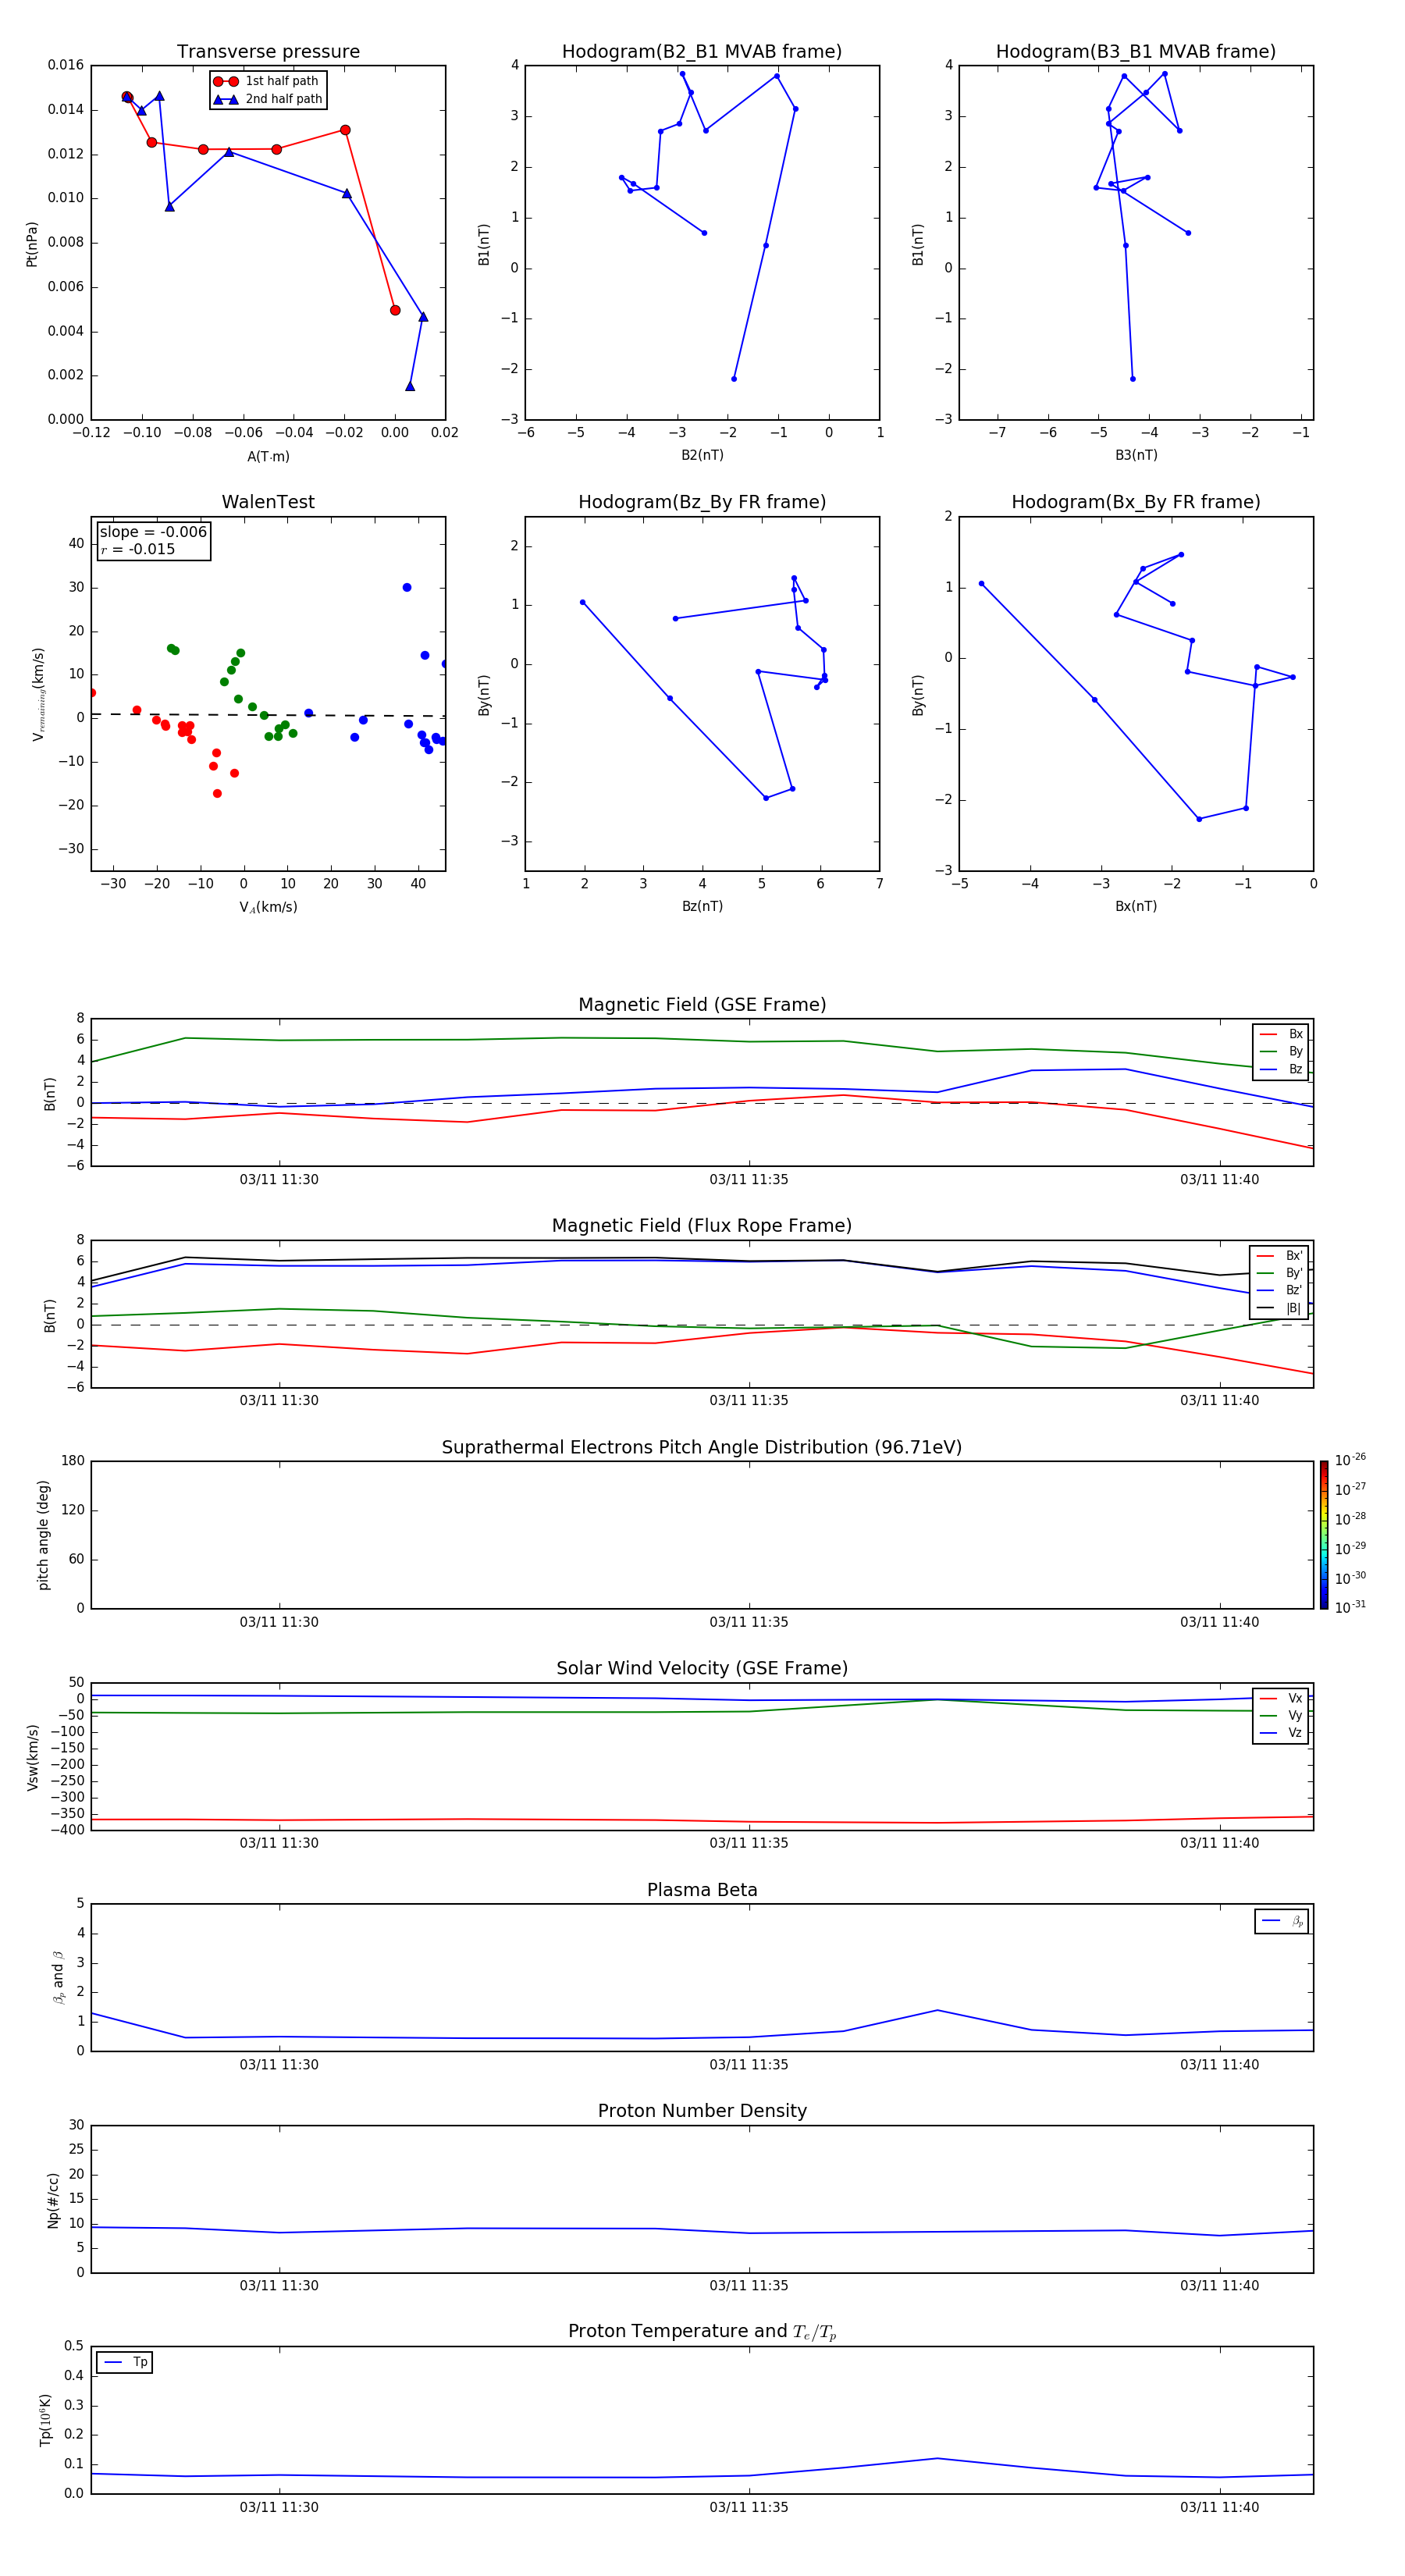Click the "Bz(nT)" x-axis label
This screenshot has height=2576, width=1405.
pyautogui.click(x=702, y=906)
